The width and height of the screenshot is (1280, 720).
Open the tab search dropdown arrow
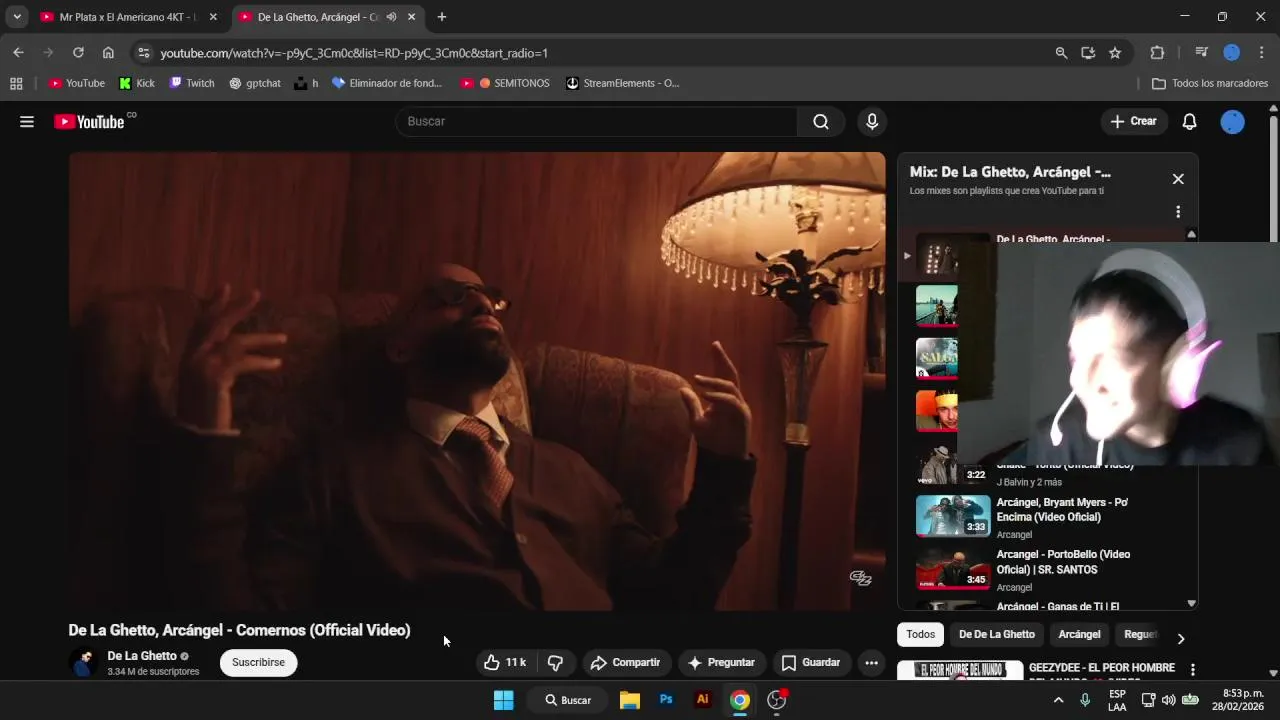tap(17, 17)
